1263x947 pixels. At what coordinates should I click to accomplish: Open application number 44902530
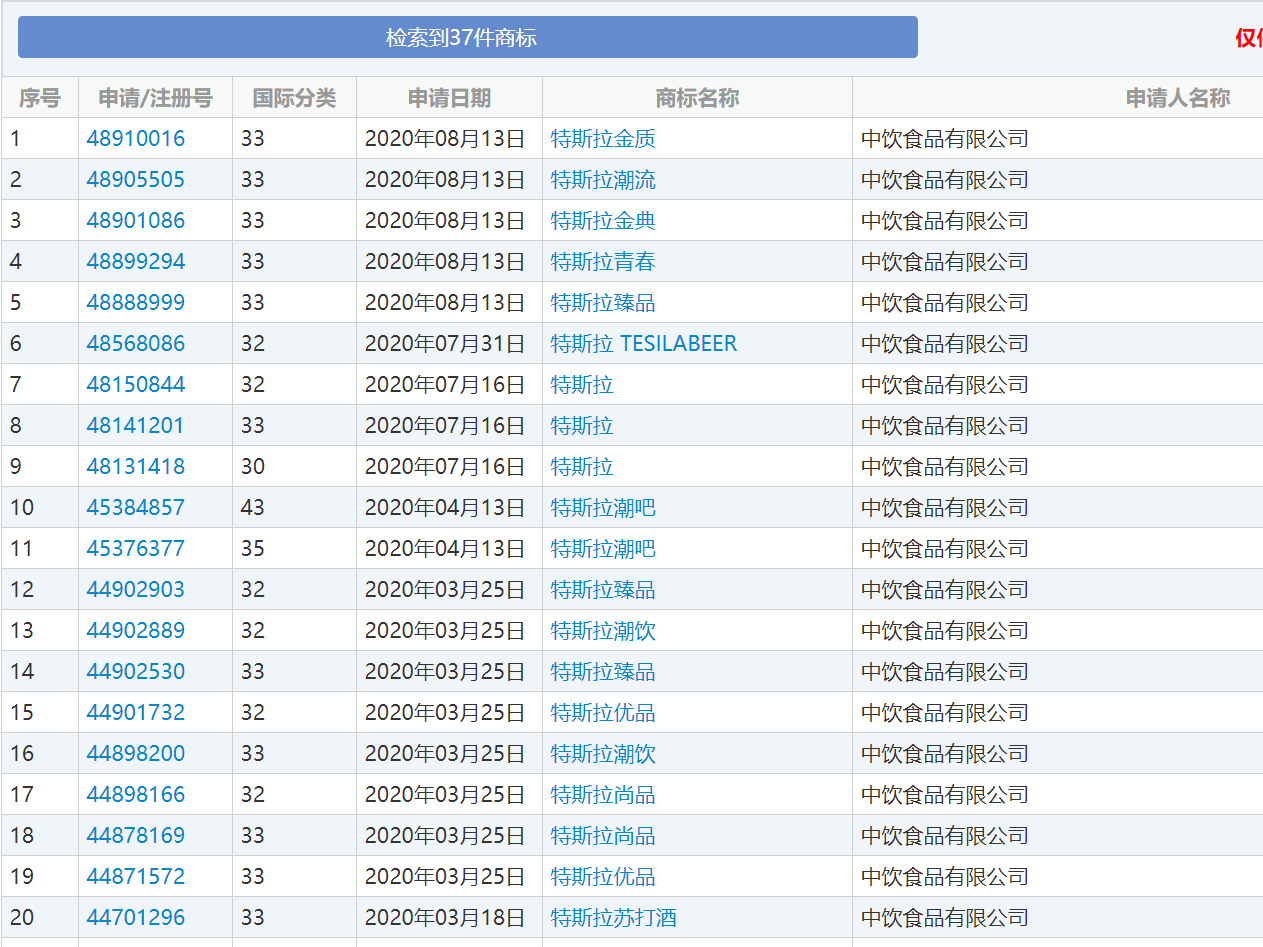[136, 672]
